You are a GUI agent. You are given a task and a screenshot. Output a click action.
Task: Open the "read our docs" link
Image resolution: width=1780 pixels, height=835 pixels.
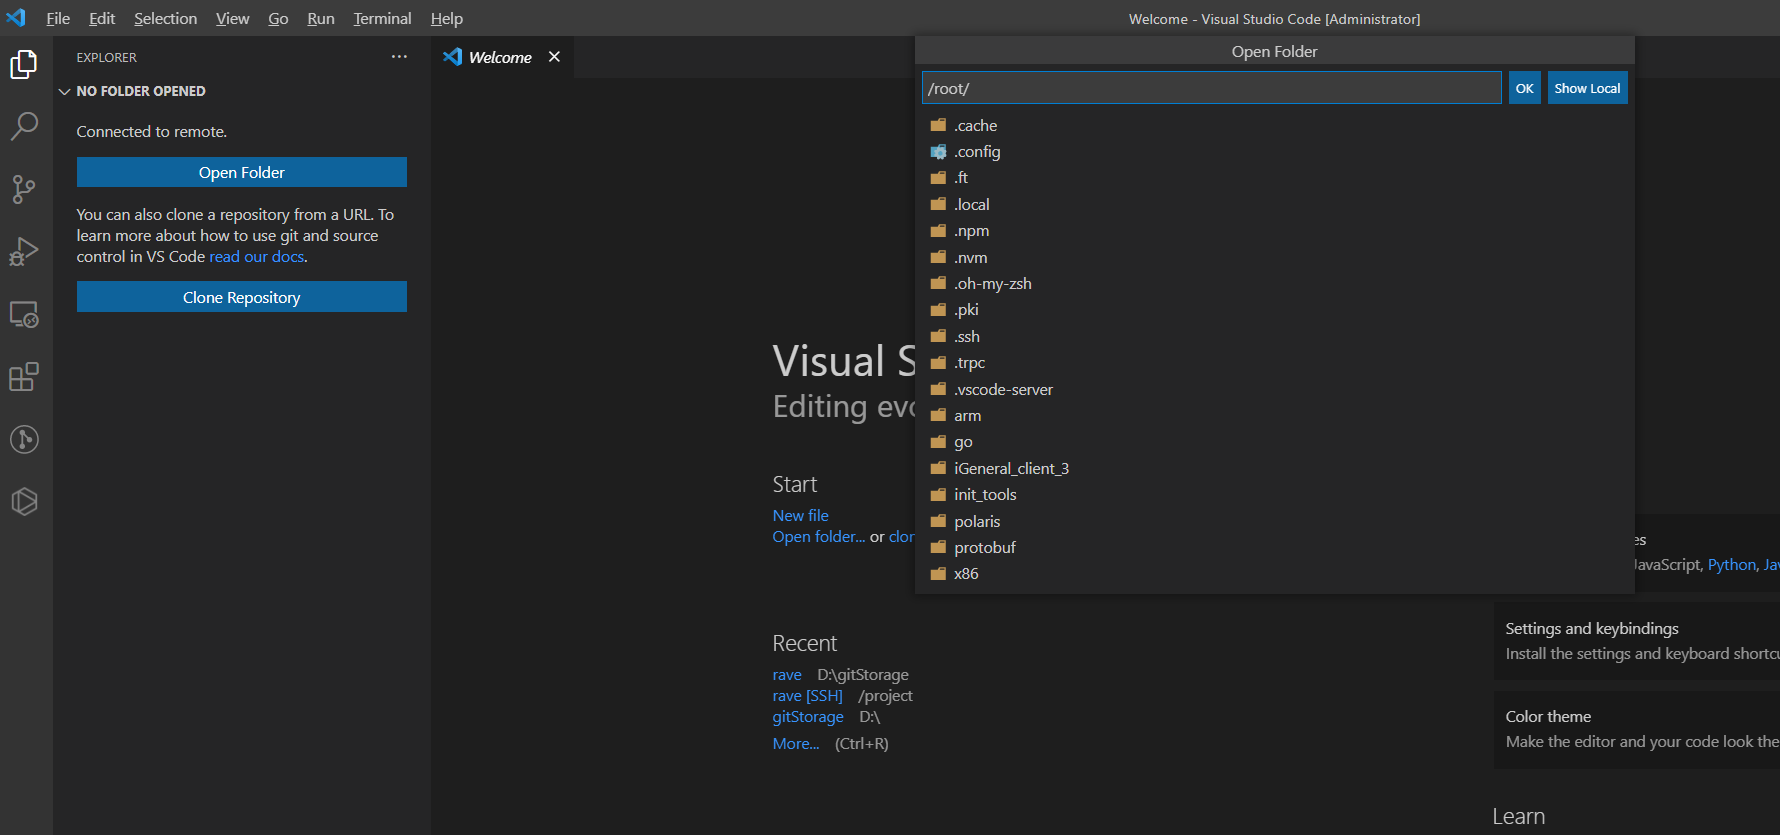click(x=257, y=257)
